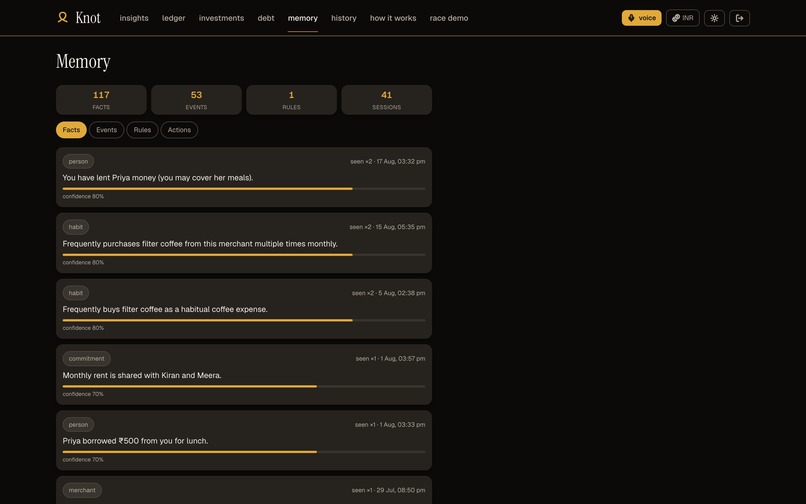Click the Knot logo icon

pyautogui.click(x=63, y=17)
